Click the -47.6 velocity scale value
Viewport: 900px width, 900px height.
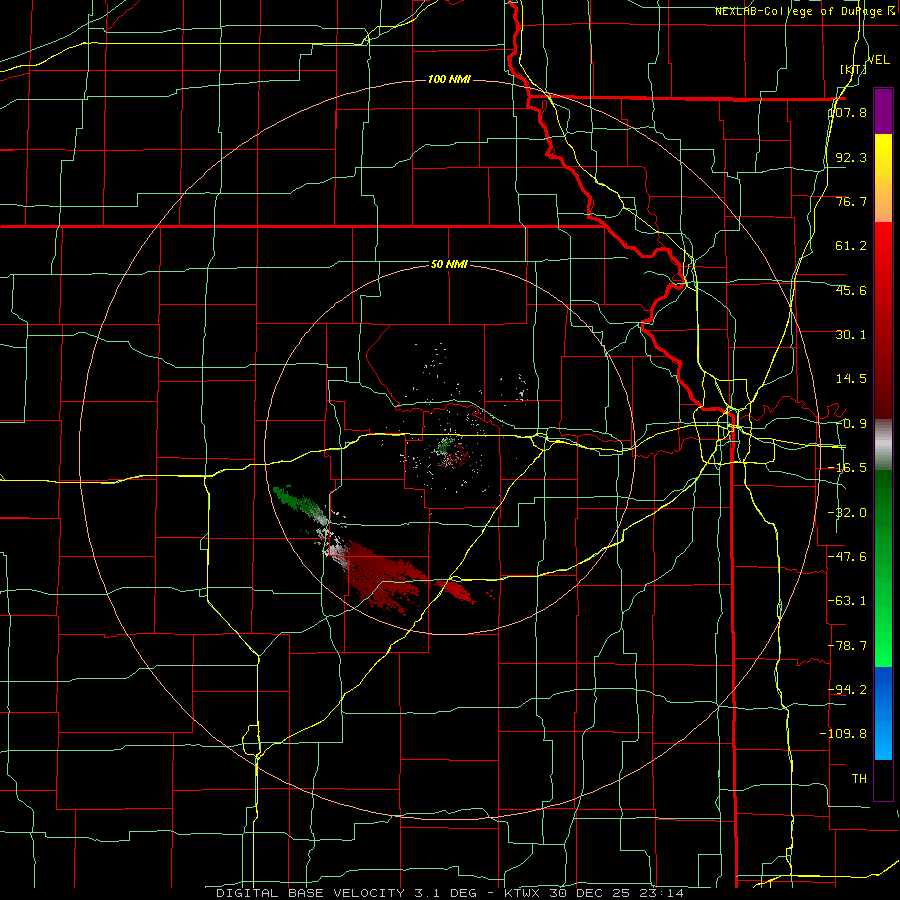[x=848, y=557]
